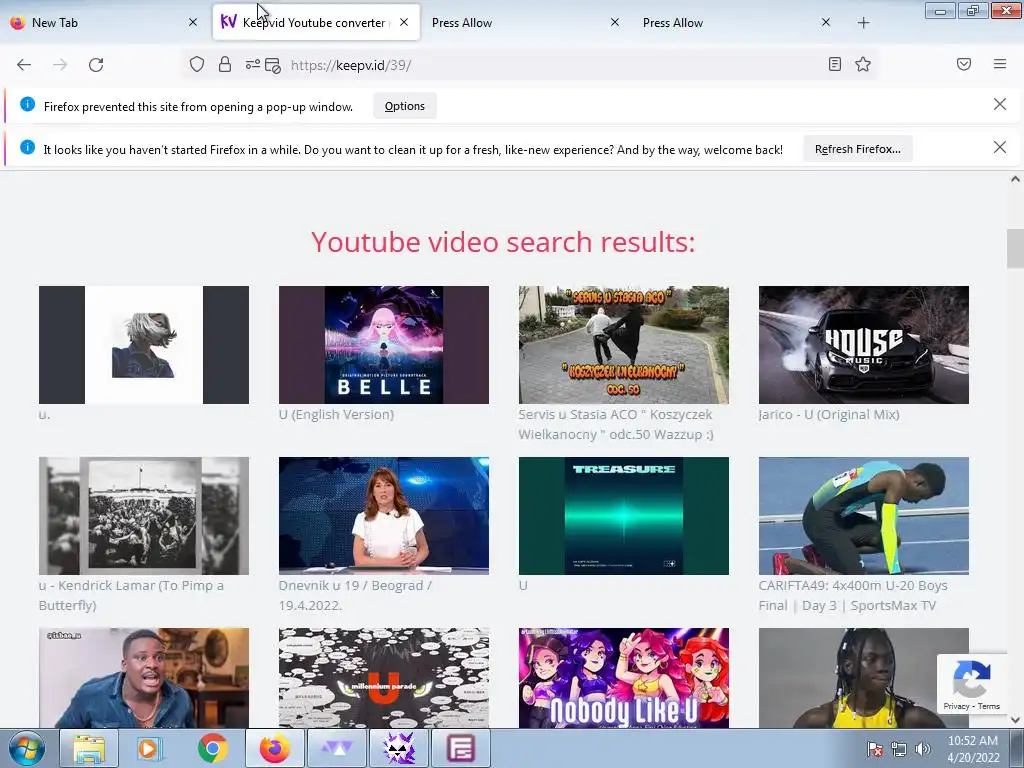Toggle reader view icon
Viewport: 1024px width, 768px height.
[x=835, y=64]
